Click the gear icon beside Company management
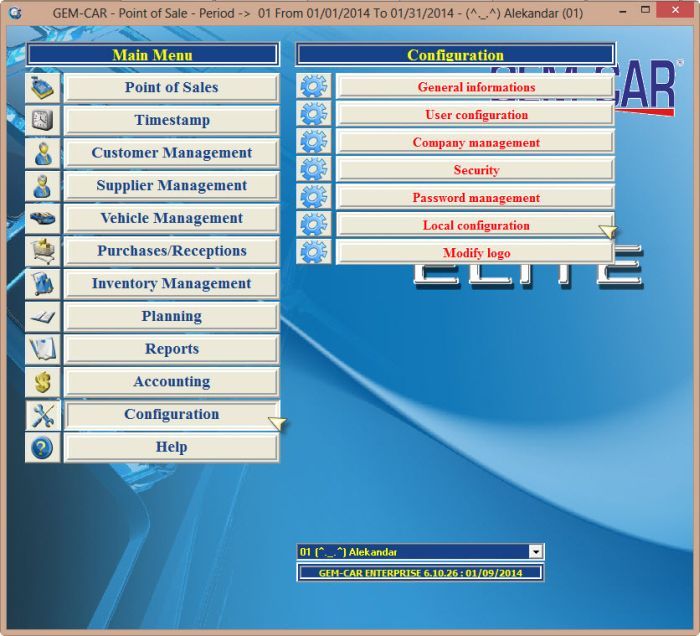Viewport: 700px width, 636px height. [x=313, y=141]
